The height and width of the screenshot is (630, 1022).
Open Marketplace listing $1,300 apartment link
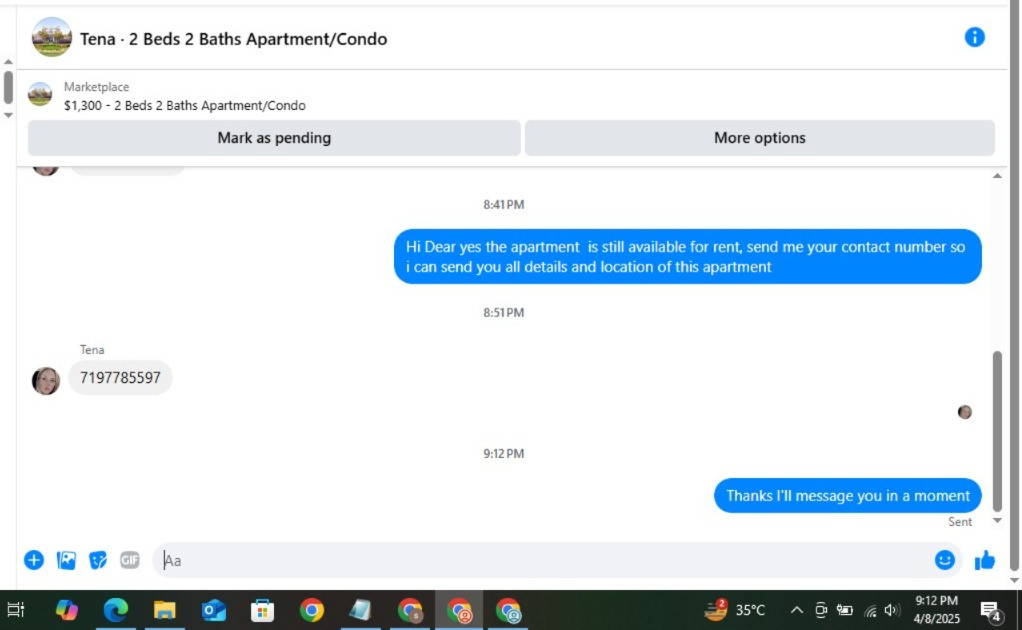(184, 105)
